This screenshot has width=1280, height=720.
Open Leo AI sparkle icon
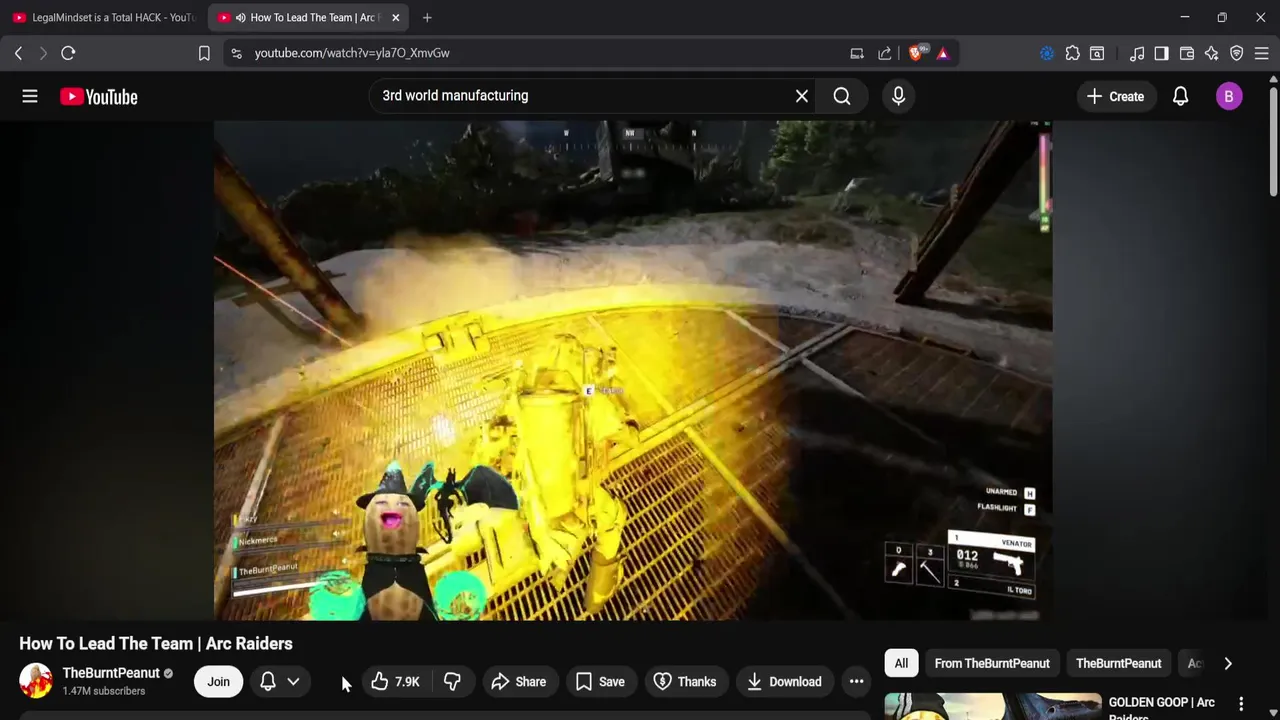click(1212, 53)
